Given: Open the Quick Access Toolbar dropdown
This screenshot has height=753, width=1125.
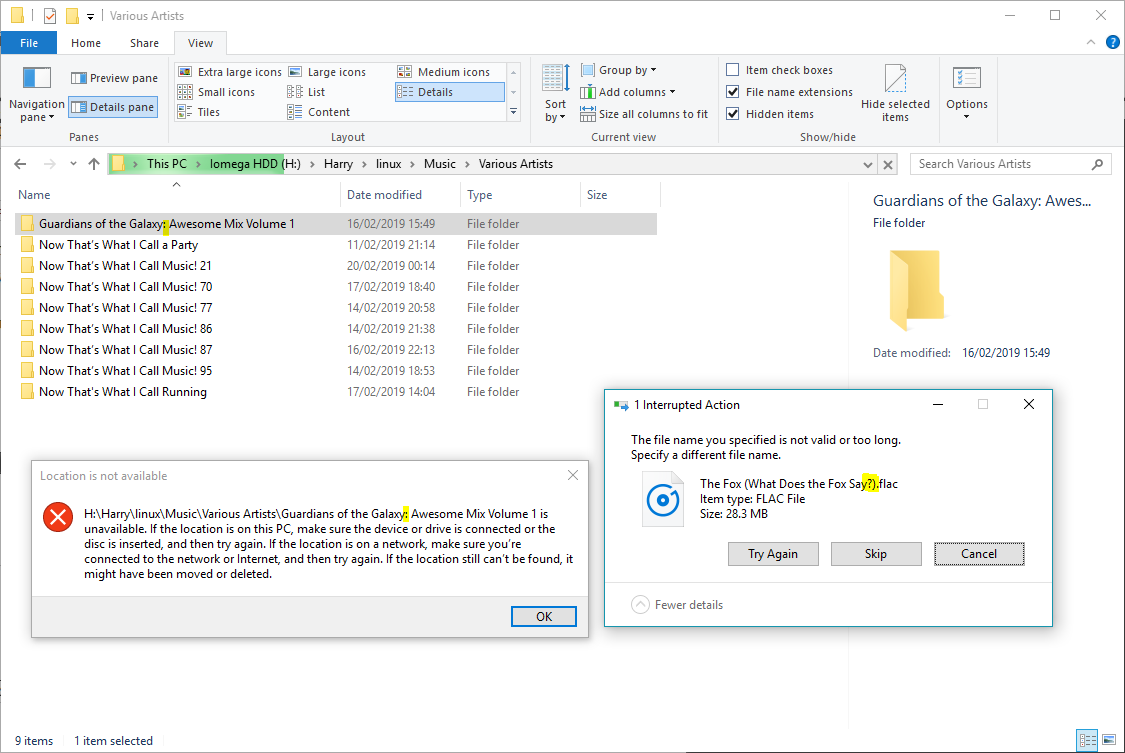Looking at the screenshot, I should (90, 16).
